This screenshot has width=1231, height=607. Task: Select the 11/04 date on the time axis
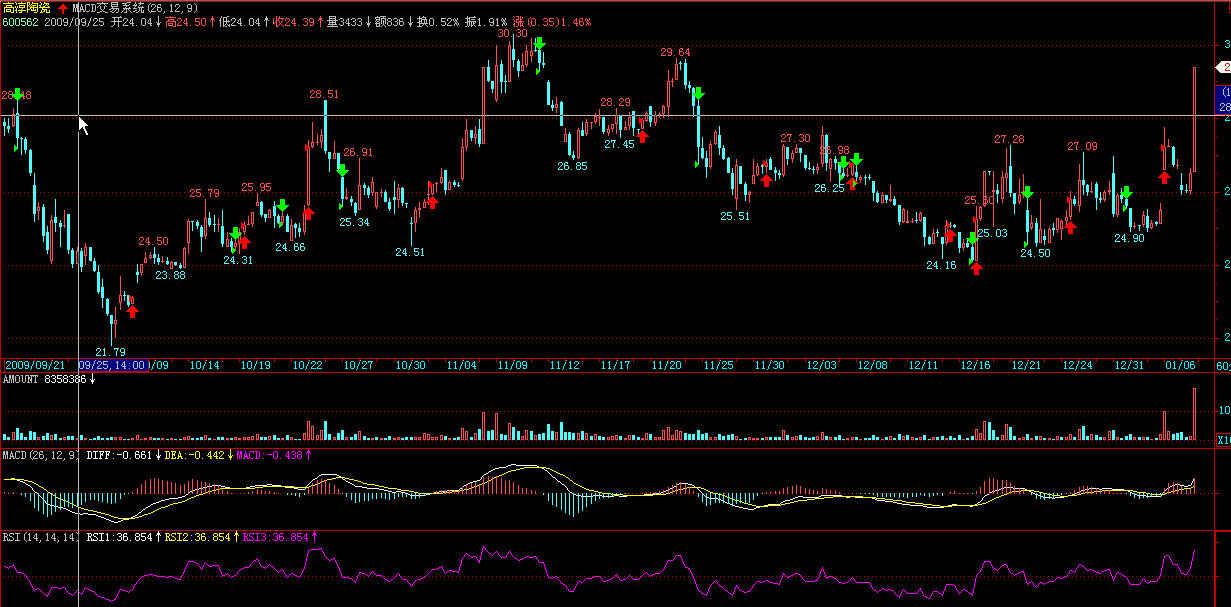coord(462,365)
